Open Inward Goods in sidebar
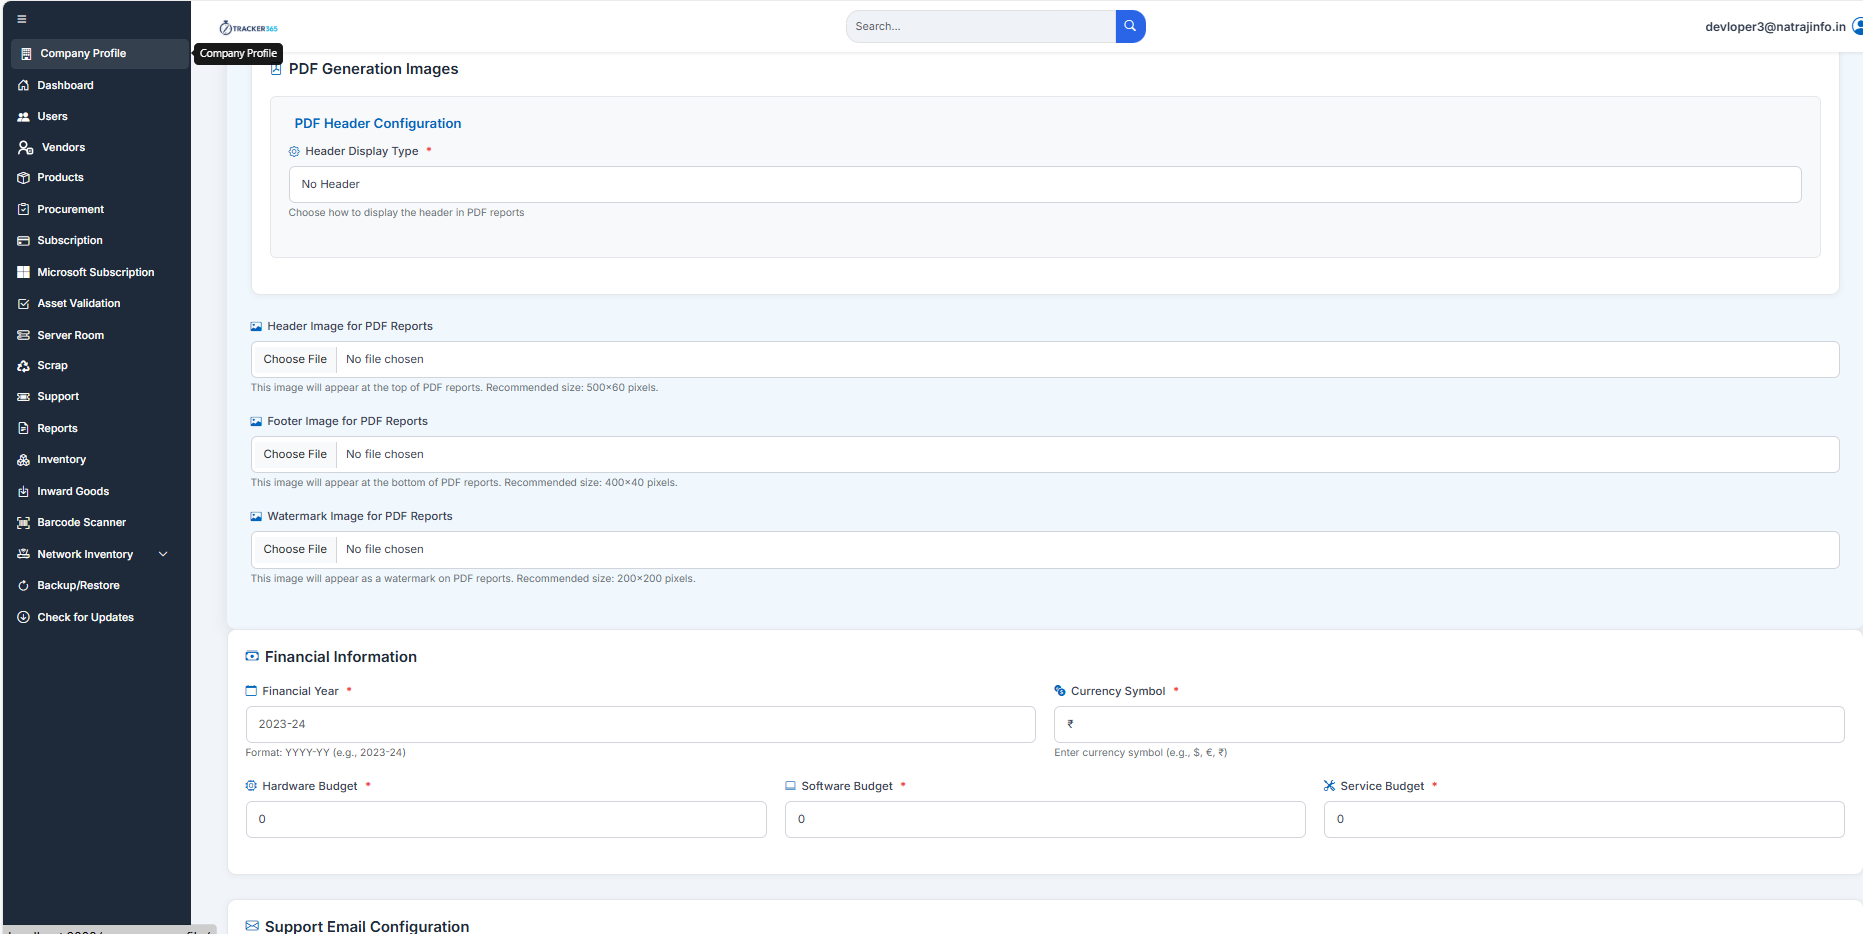This screenshot has width=1863, height=934. coord(73,491)
